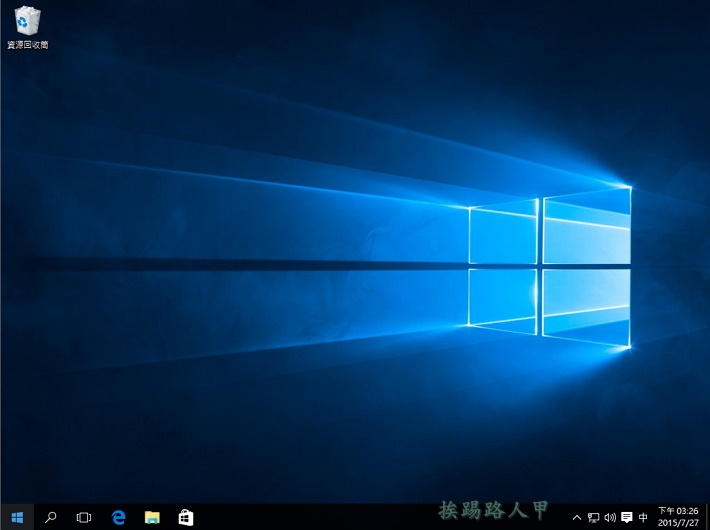Open Action Center notifications icon
This screenshot has width=710, height=530.
pos(627,517)
